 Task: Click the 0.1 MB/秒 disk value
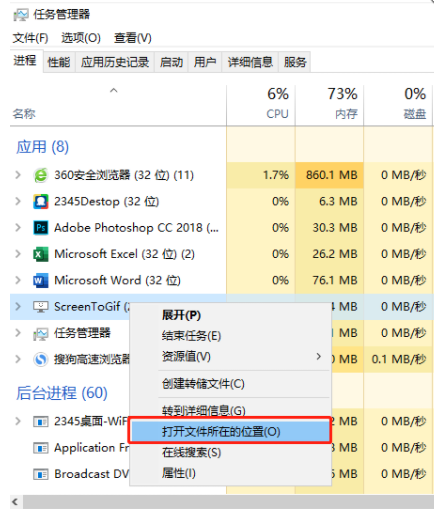click(399, 359)
